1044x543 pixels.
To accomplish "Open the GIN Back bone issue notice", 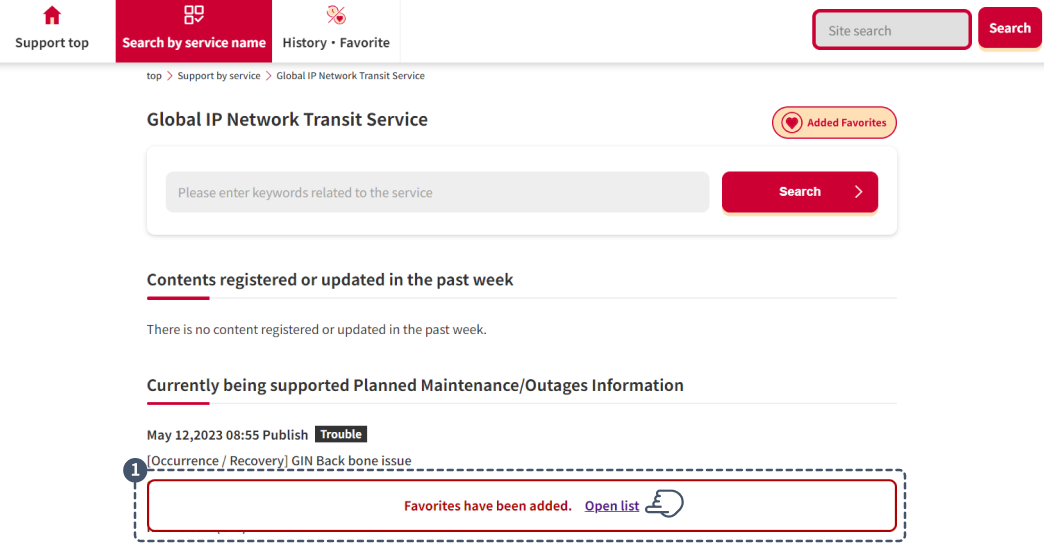I will tap(279, 461).
